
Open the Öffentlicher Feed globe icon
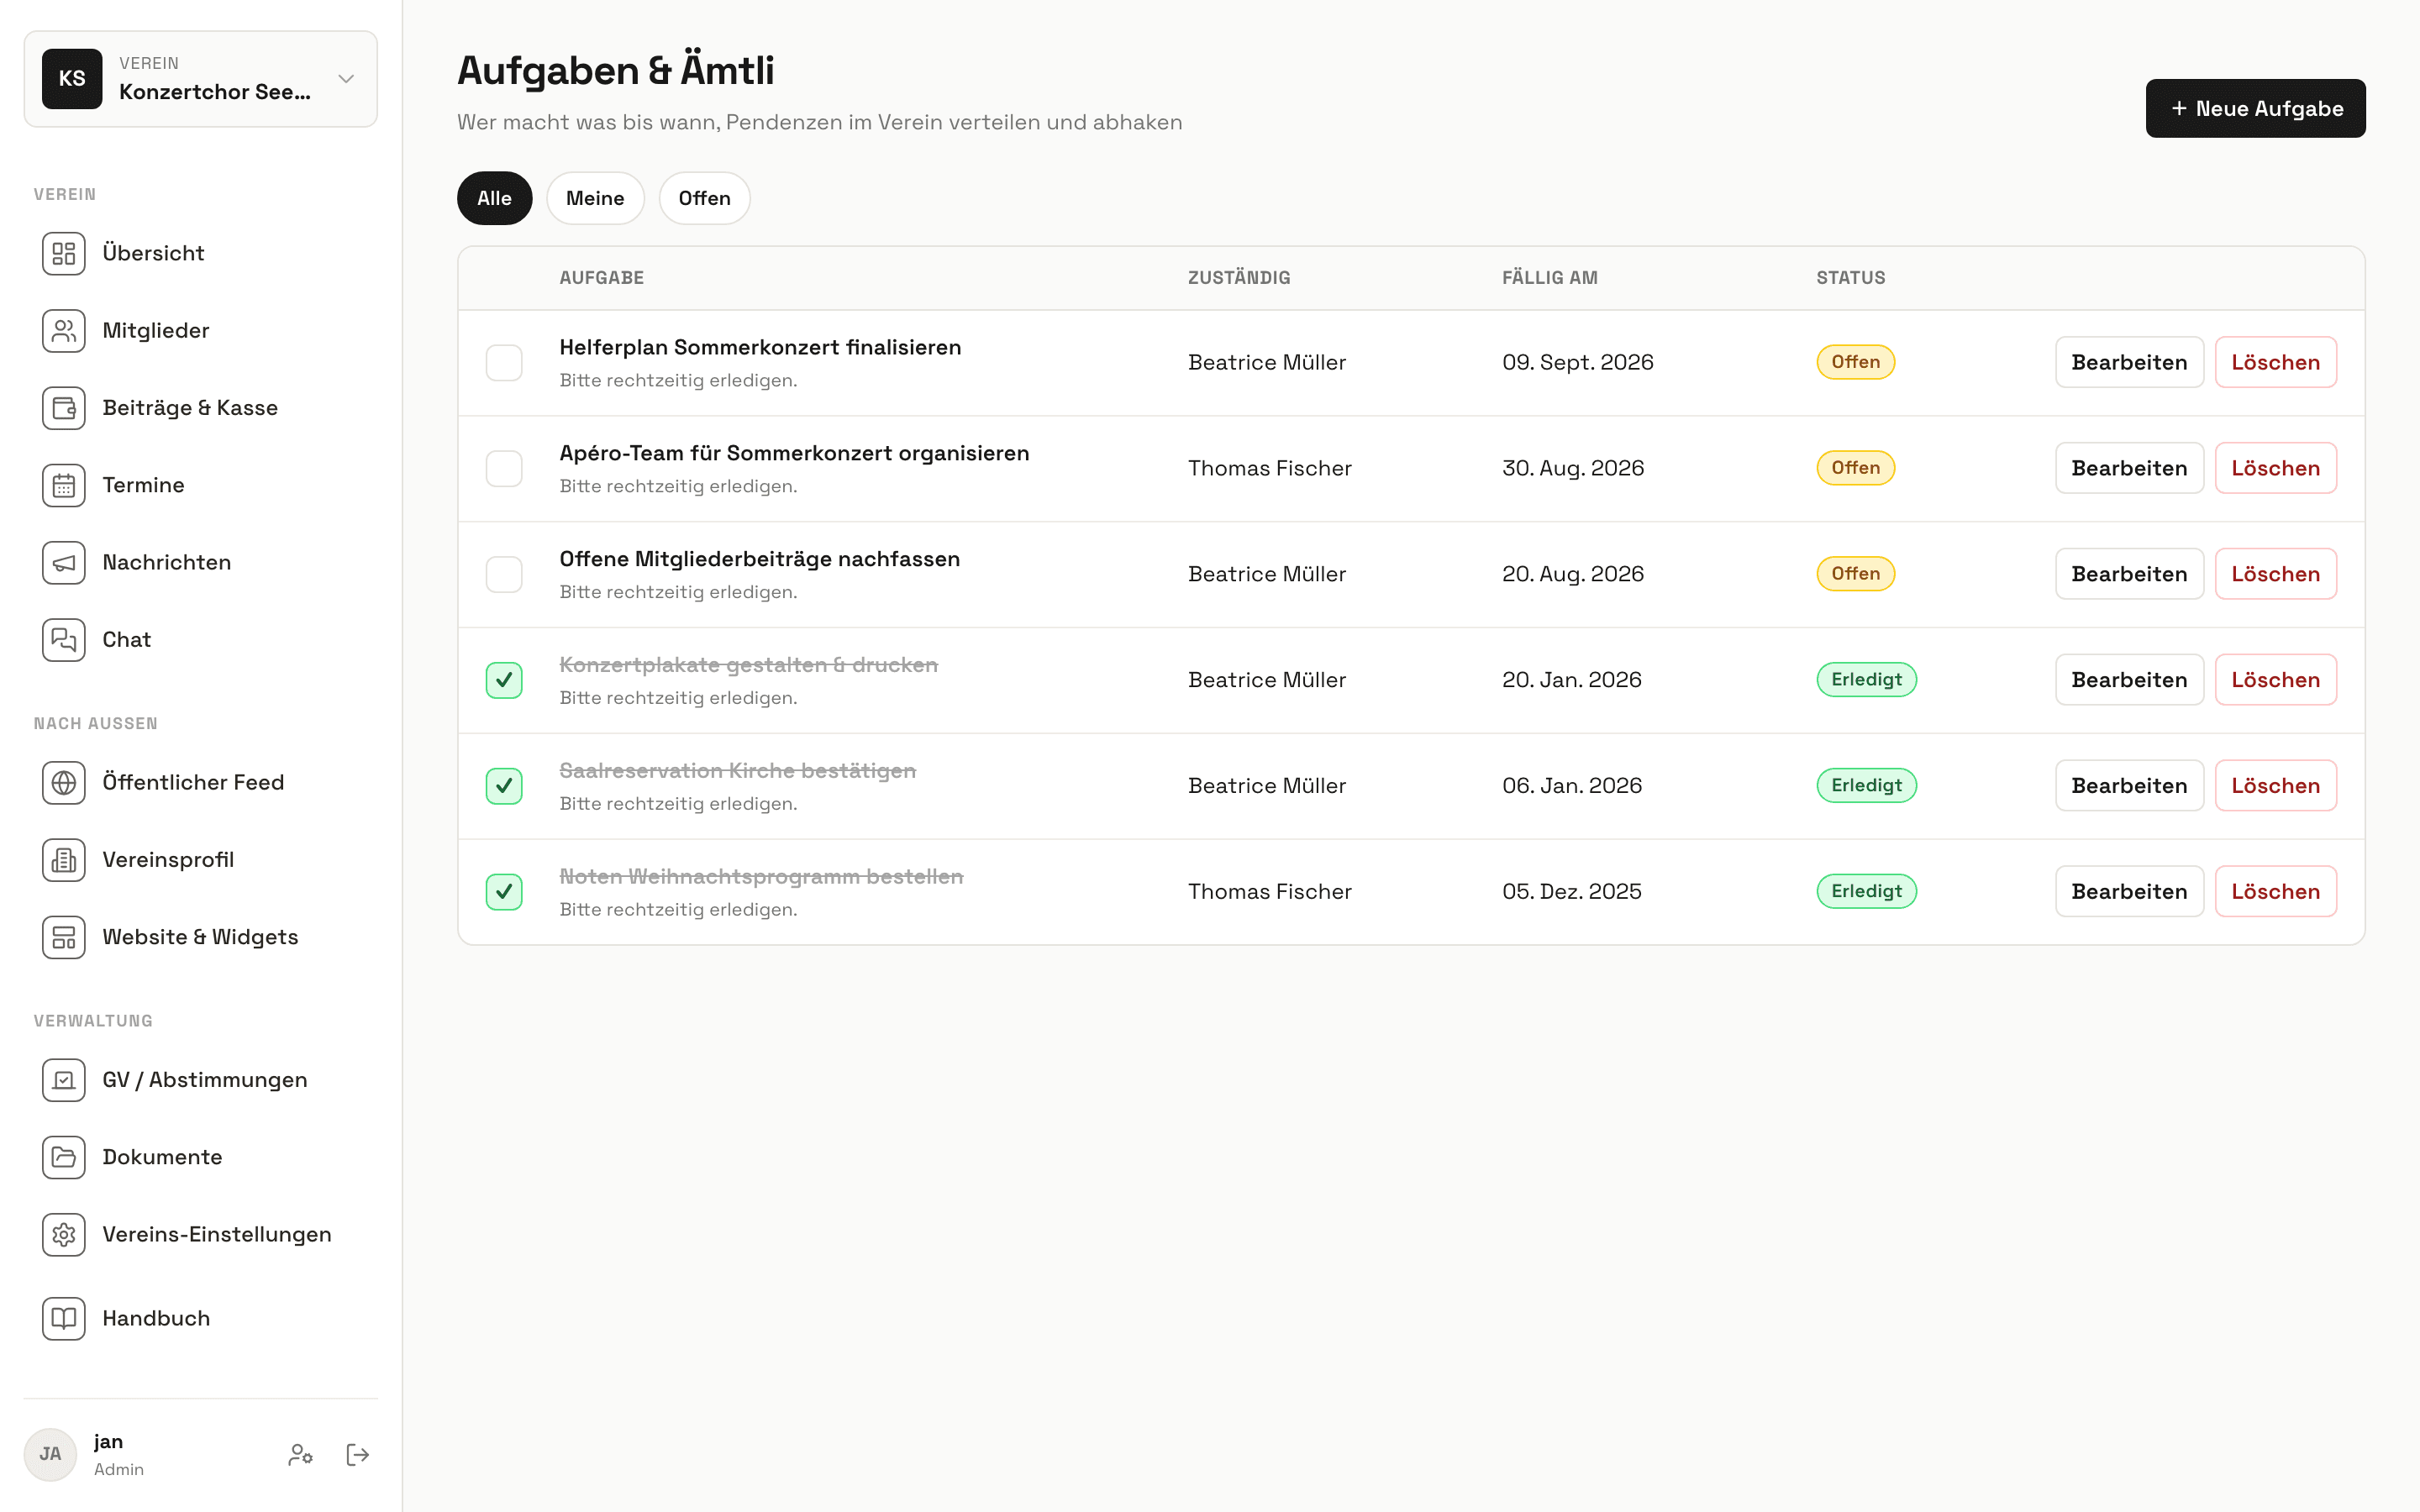click(x=64, y=782)
